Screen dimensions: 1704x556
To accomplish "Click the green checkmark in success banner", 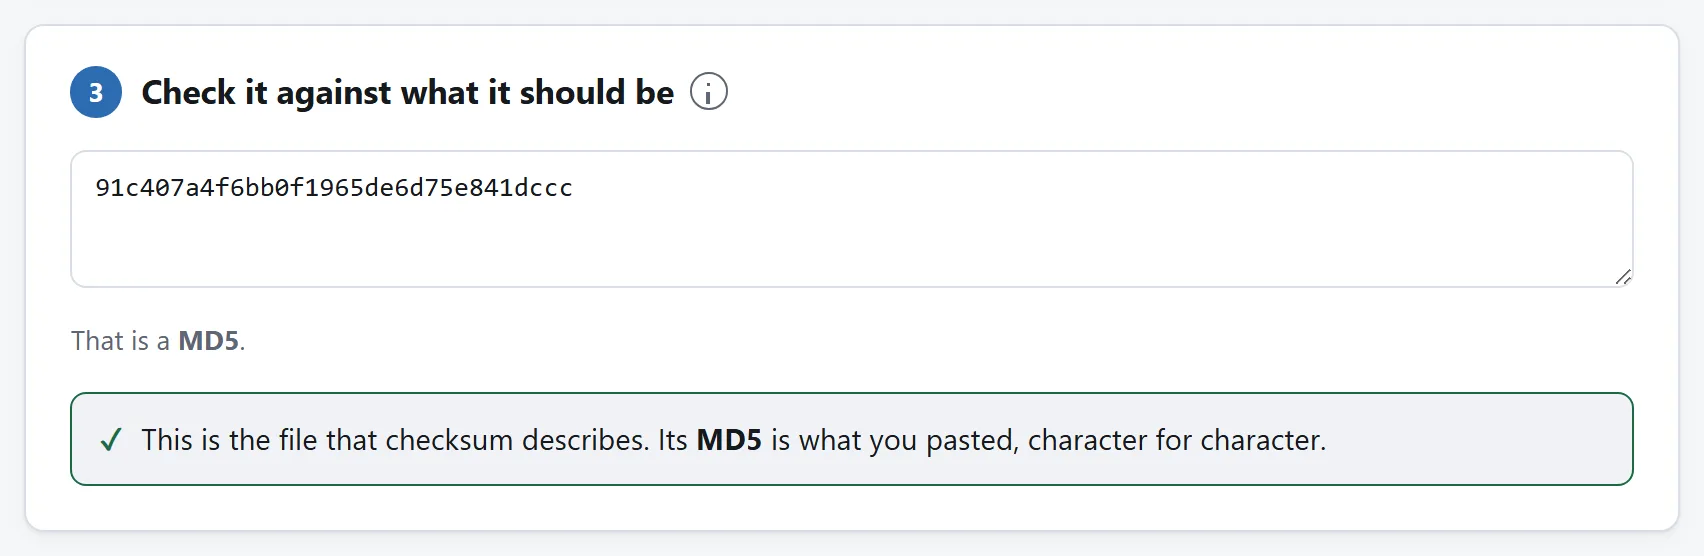I will (111, 440).
